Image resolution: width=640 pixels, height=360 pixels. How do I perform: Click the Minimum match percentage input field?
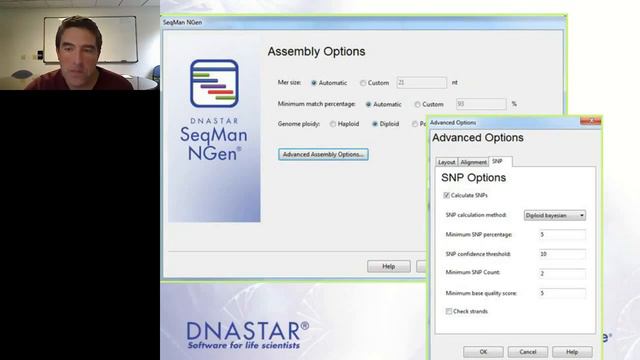pos(481,104)
